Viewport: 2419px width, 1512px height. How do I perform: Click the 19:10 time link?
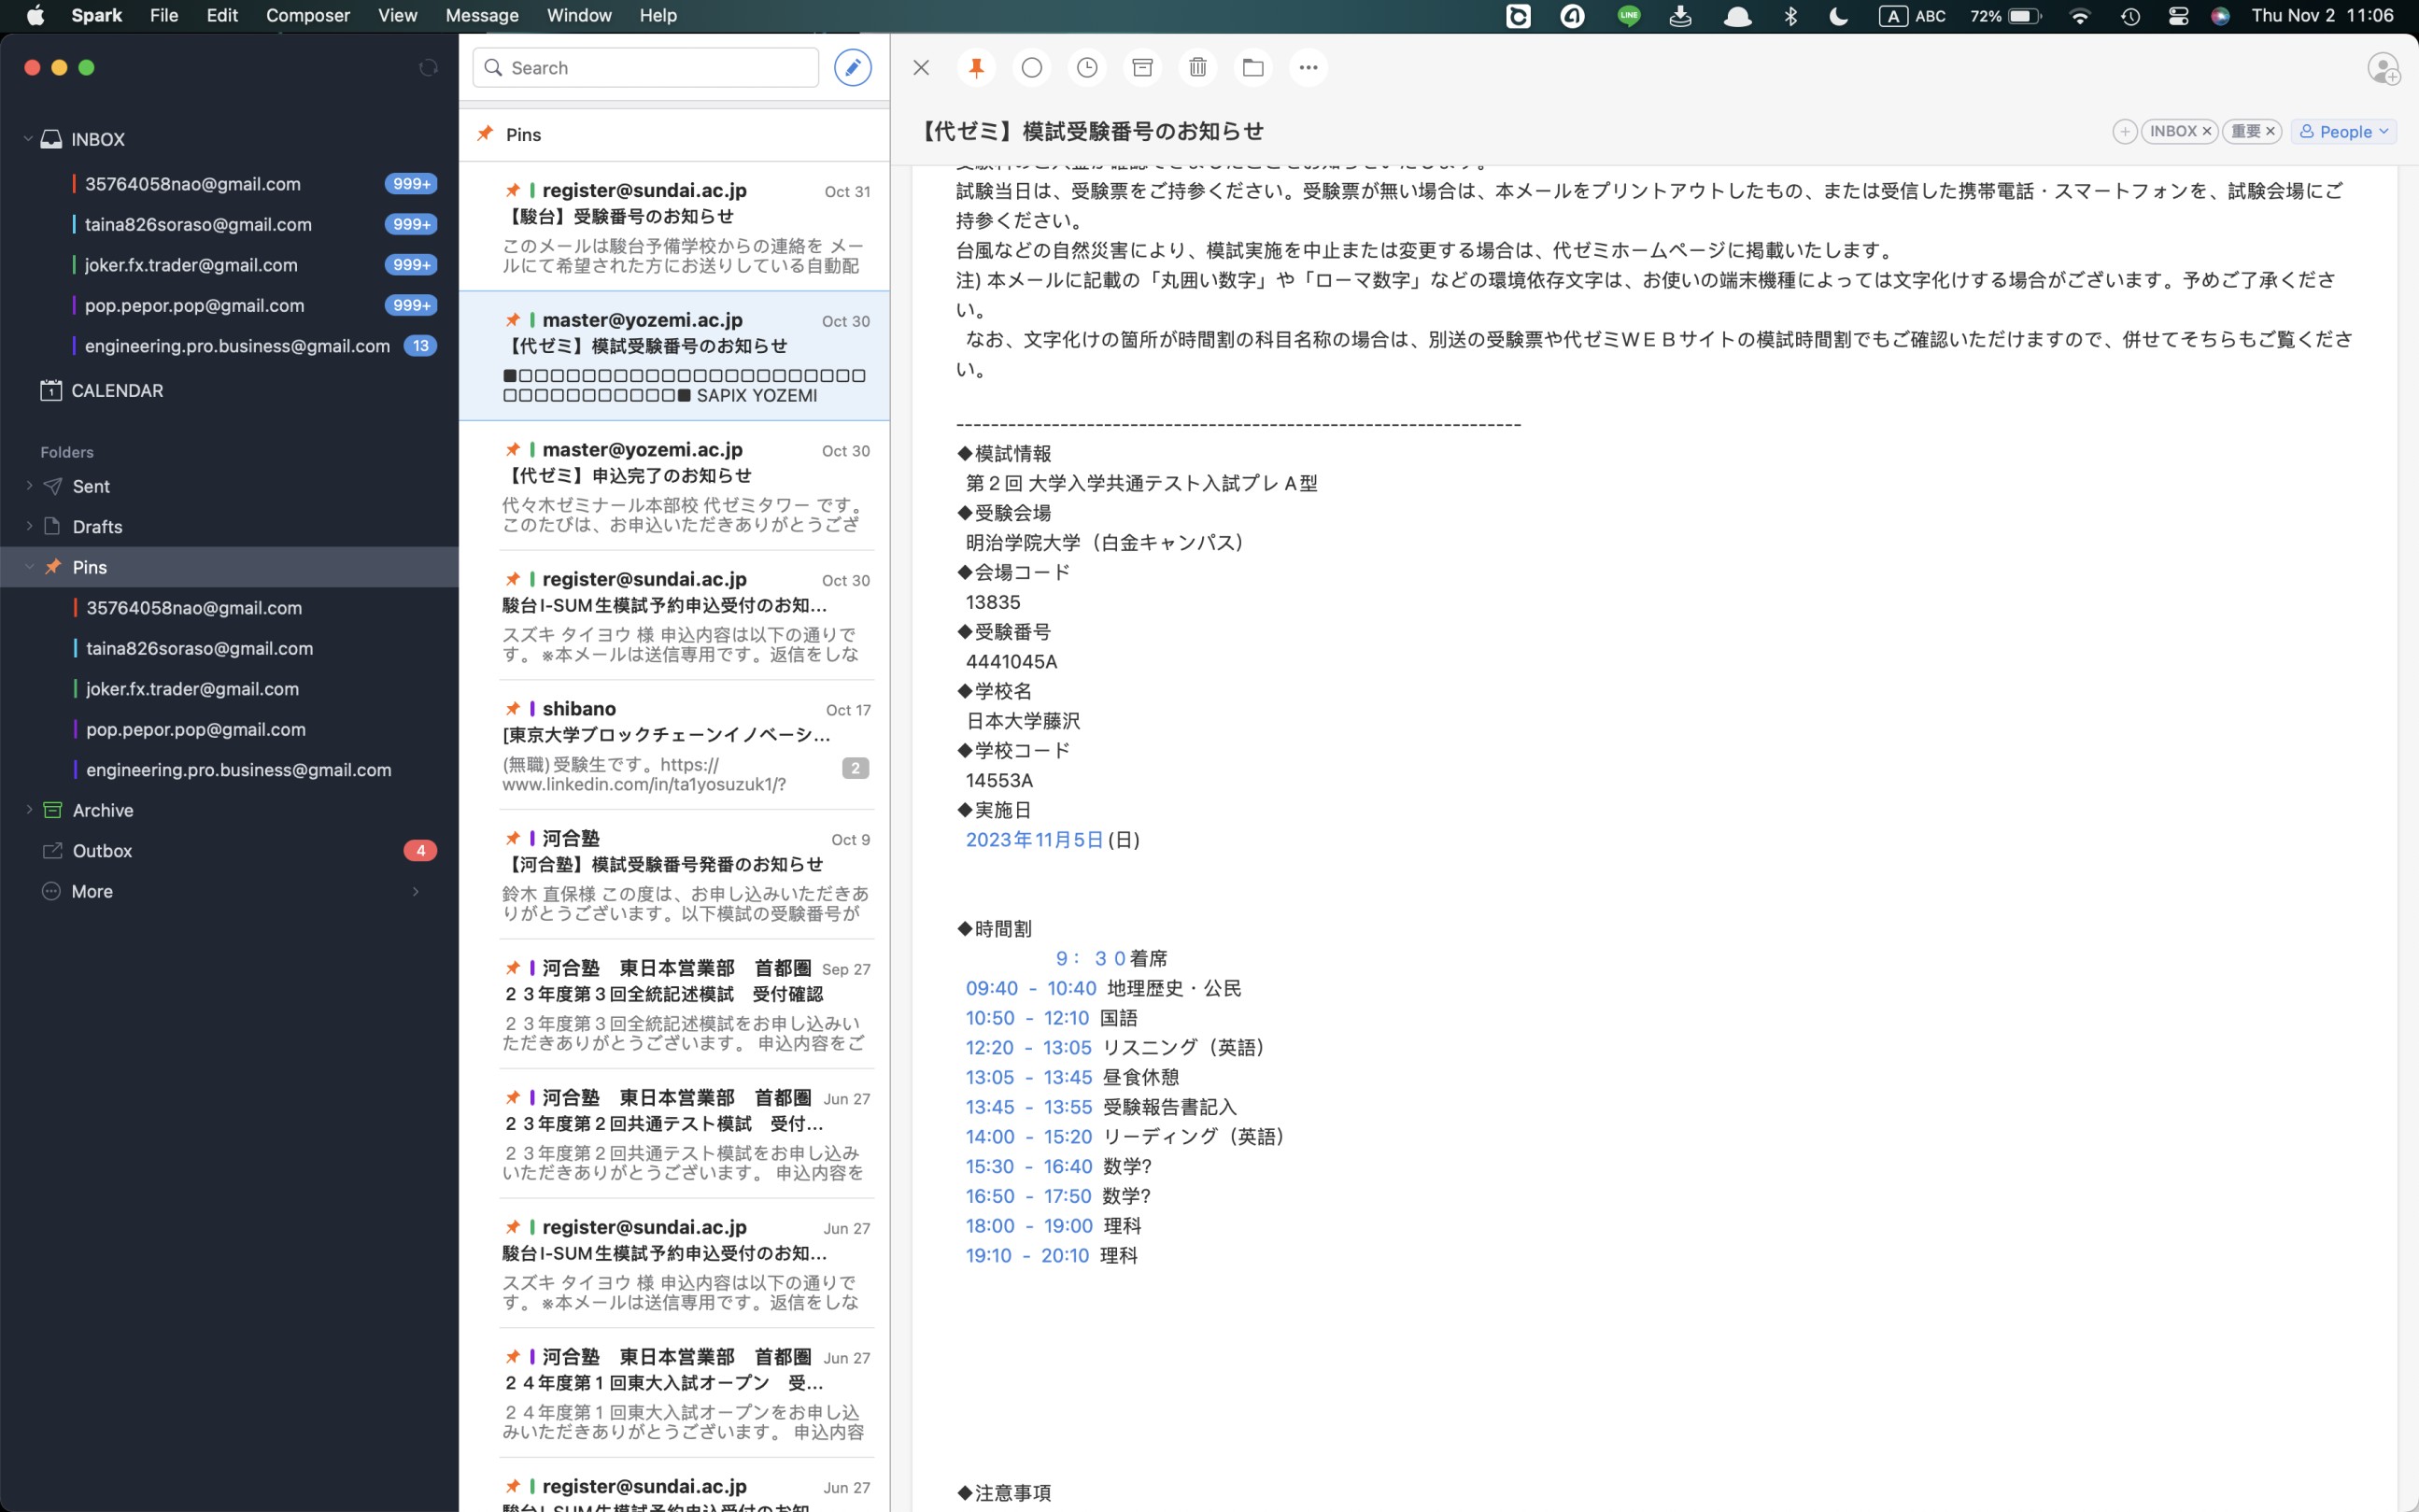click(x=988, y=1255)
